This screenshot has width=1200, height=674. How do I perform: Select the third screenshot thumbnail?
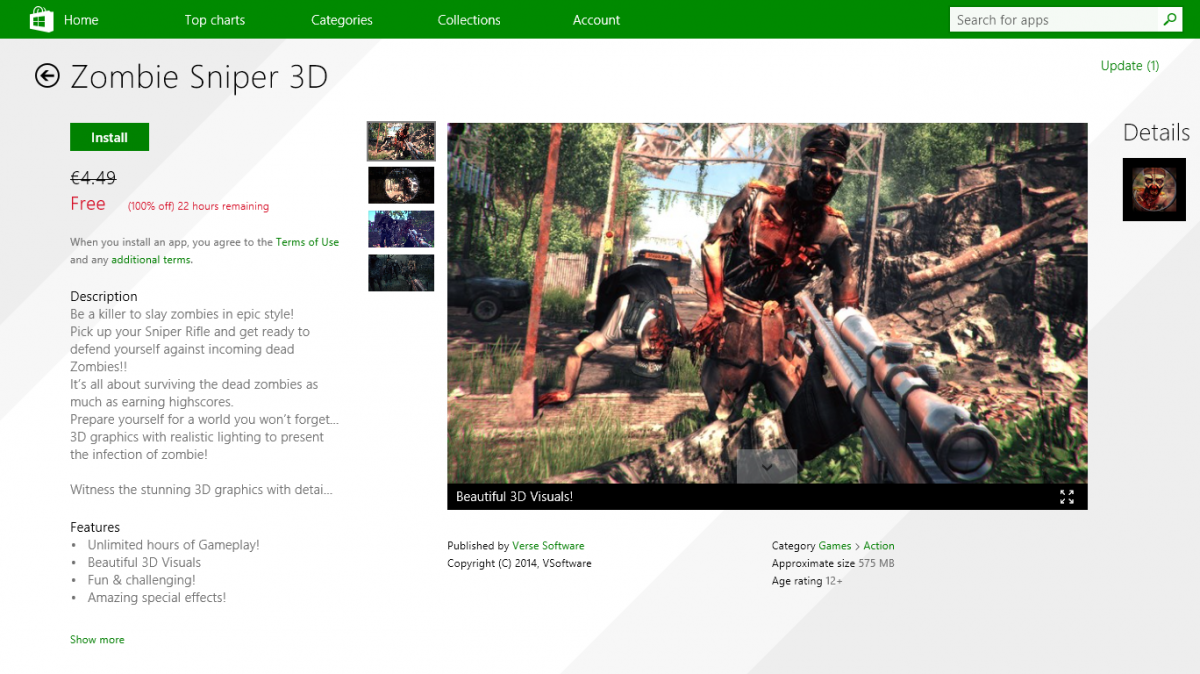pyautogui.click(x=401, y=229)
